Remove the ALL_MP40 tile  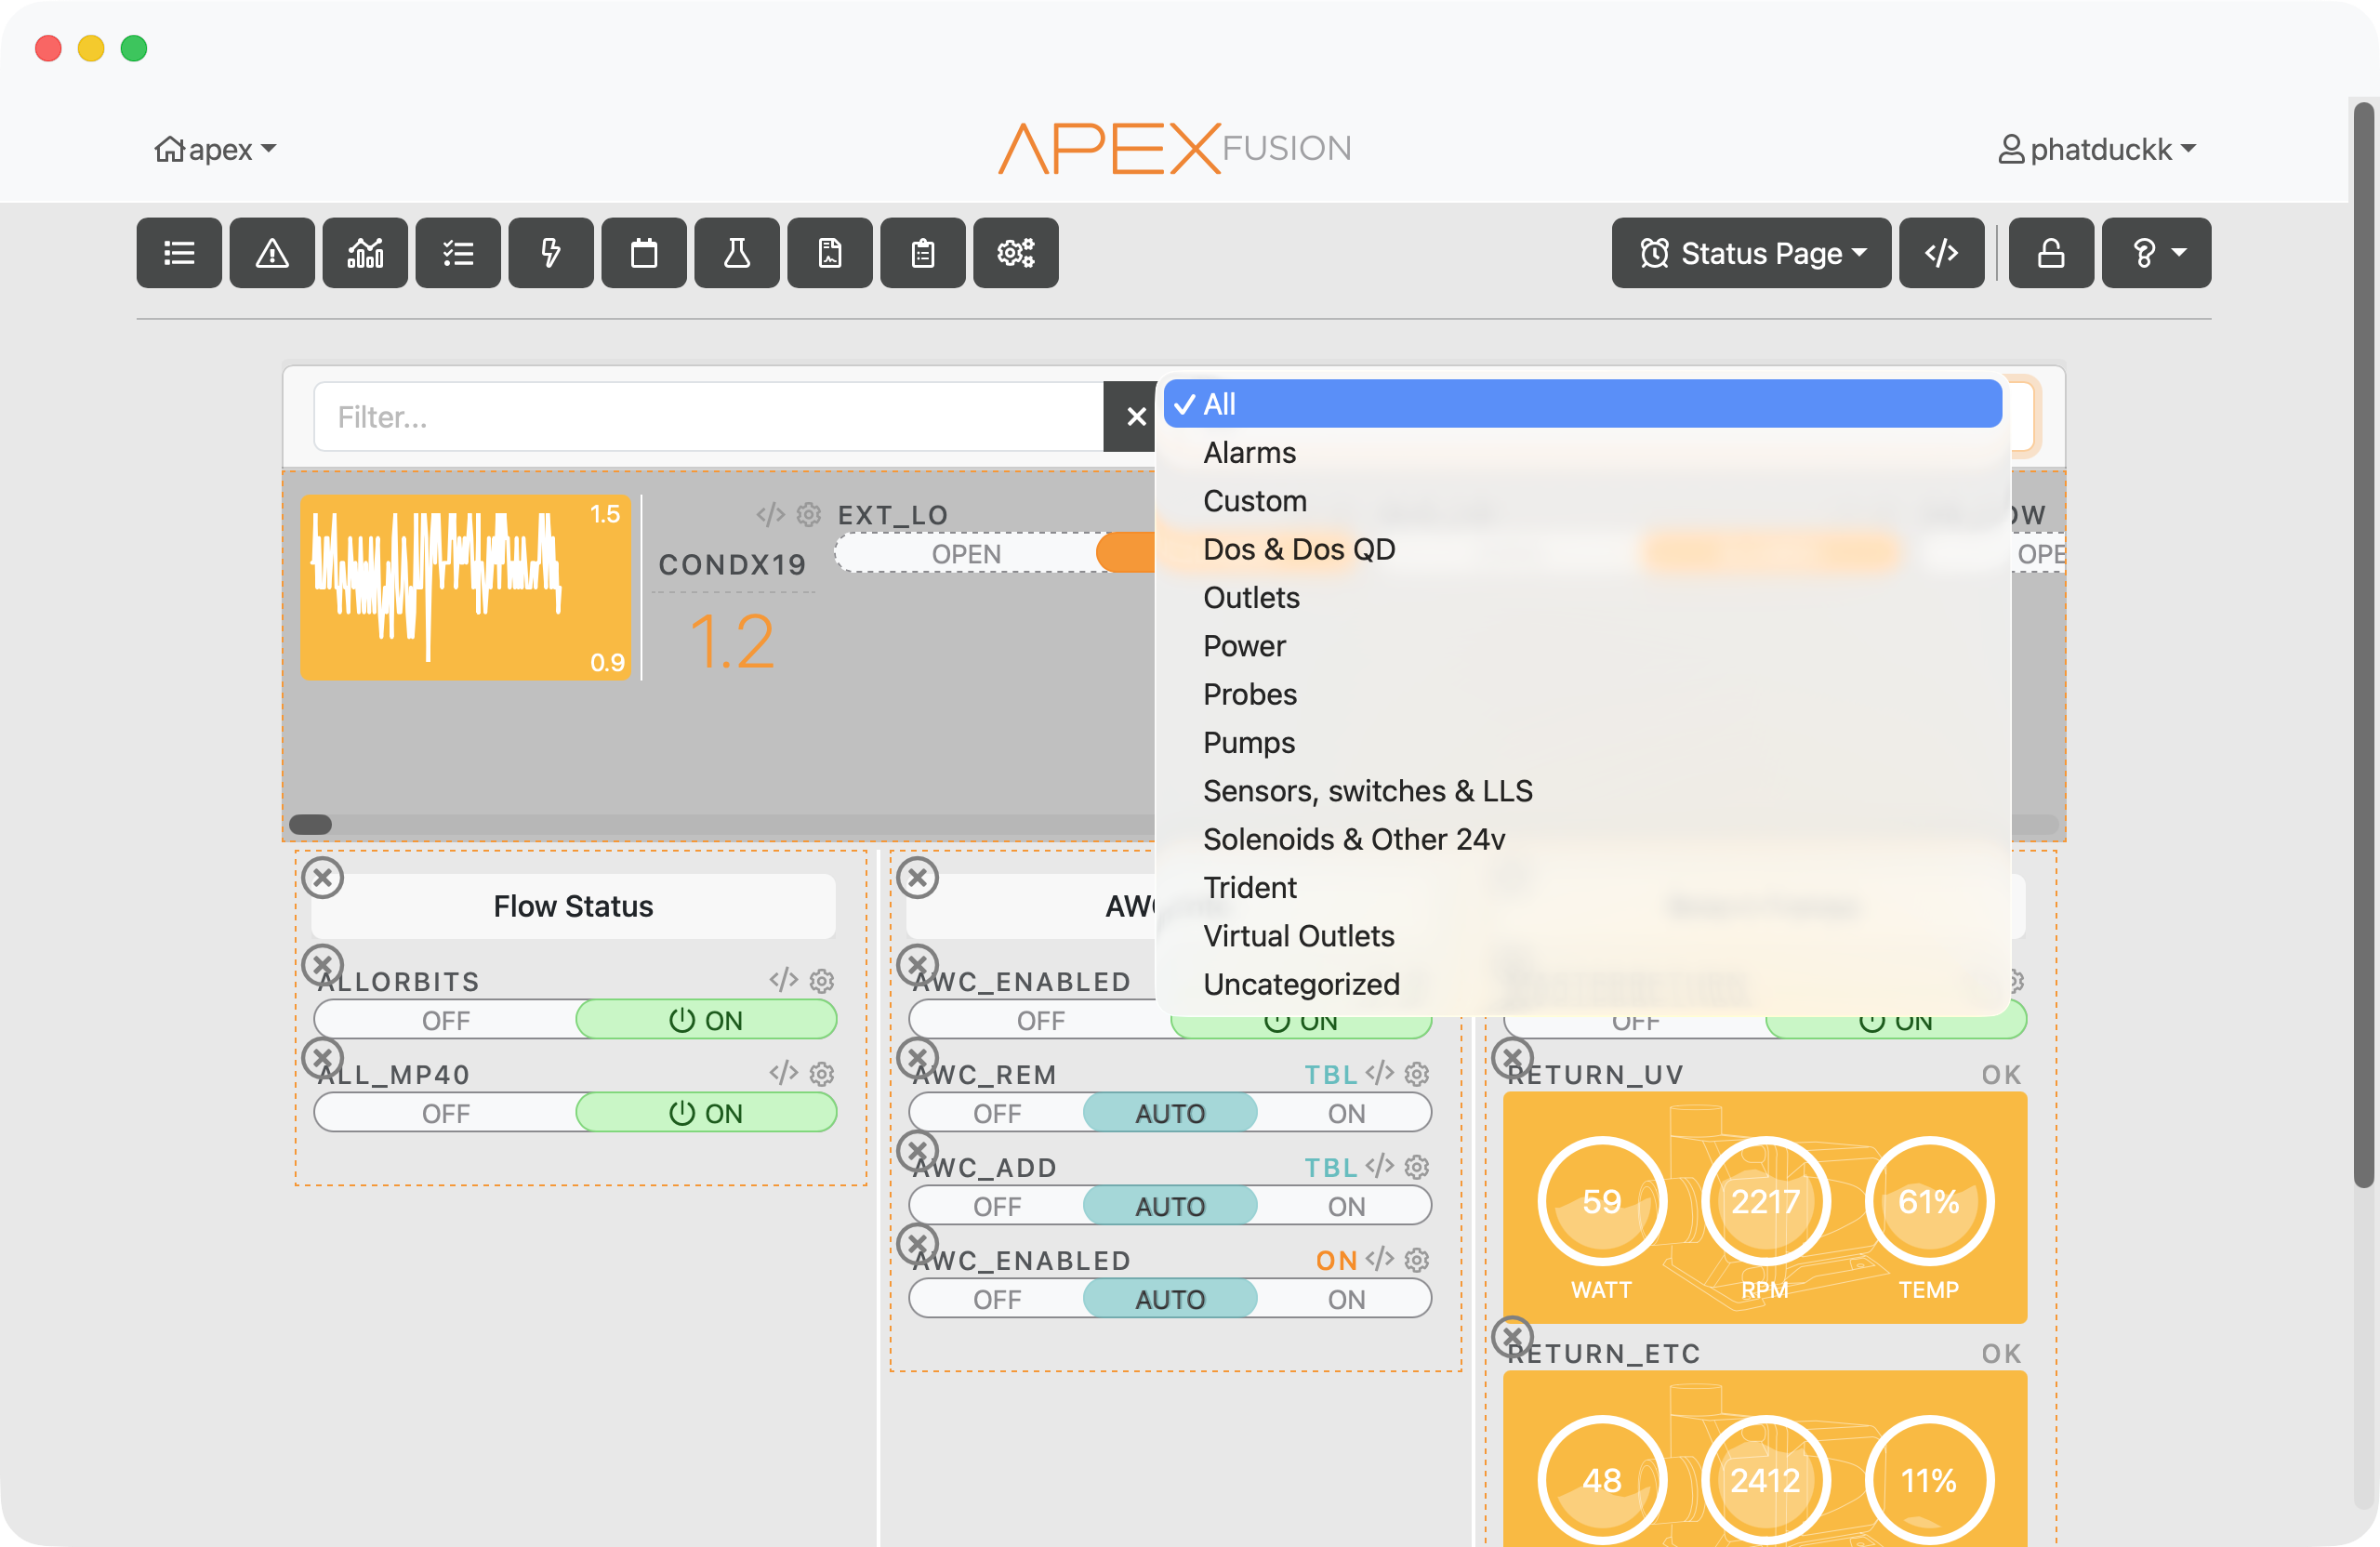click(x=323, y=1058)
